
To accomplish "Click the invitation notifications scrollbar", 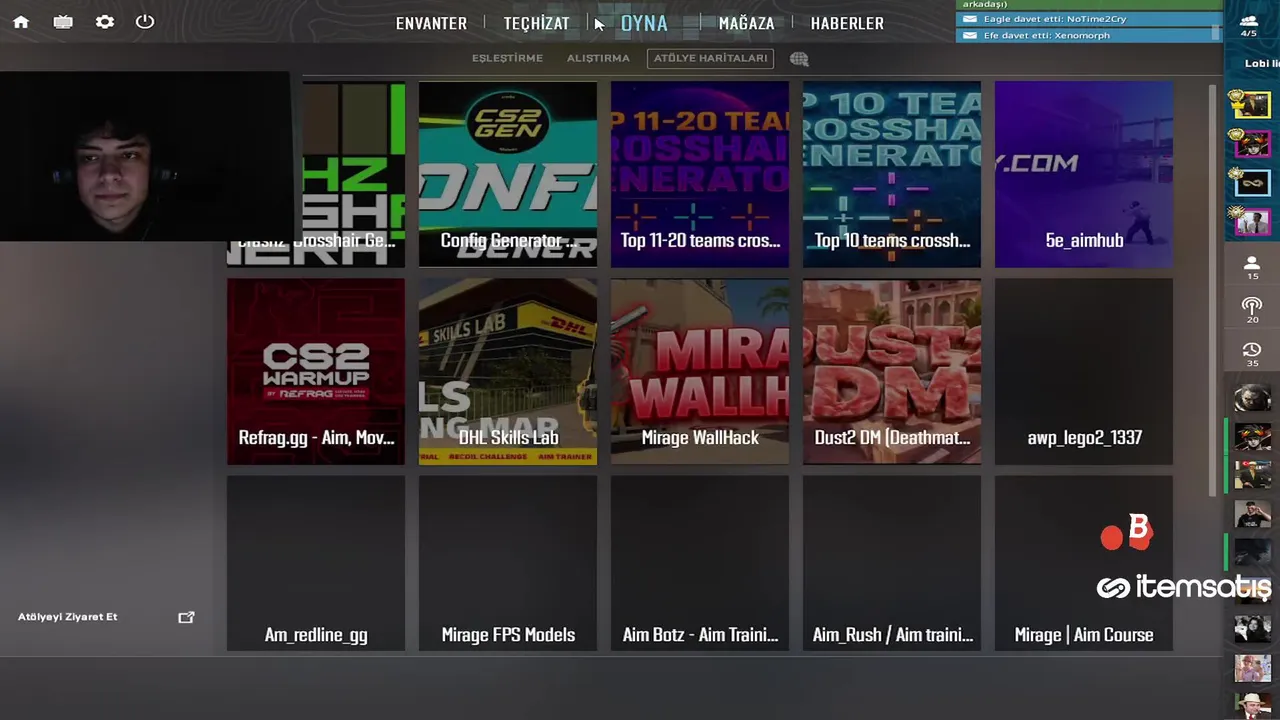I will coord(1217,33).
